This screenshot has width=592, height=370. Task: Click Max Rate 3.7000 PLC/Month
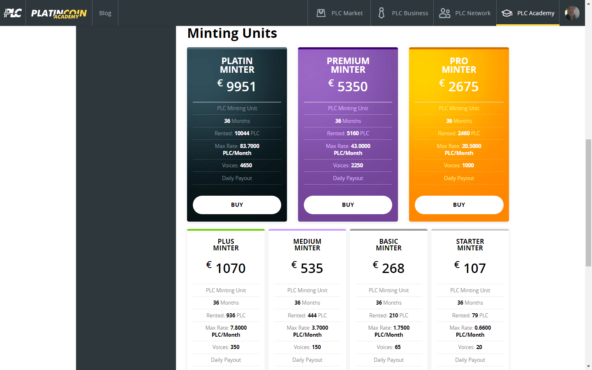[307, 331]
